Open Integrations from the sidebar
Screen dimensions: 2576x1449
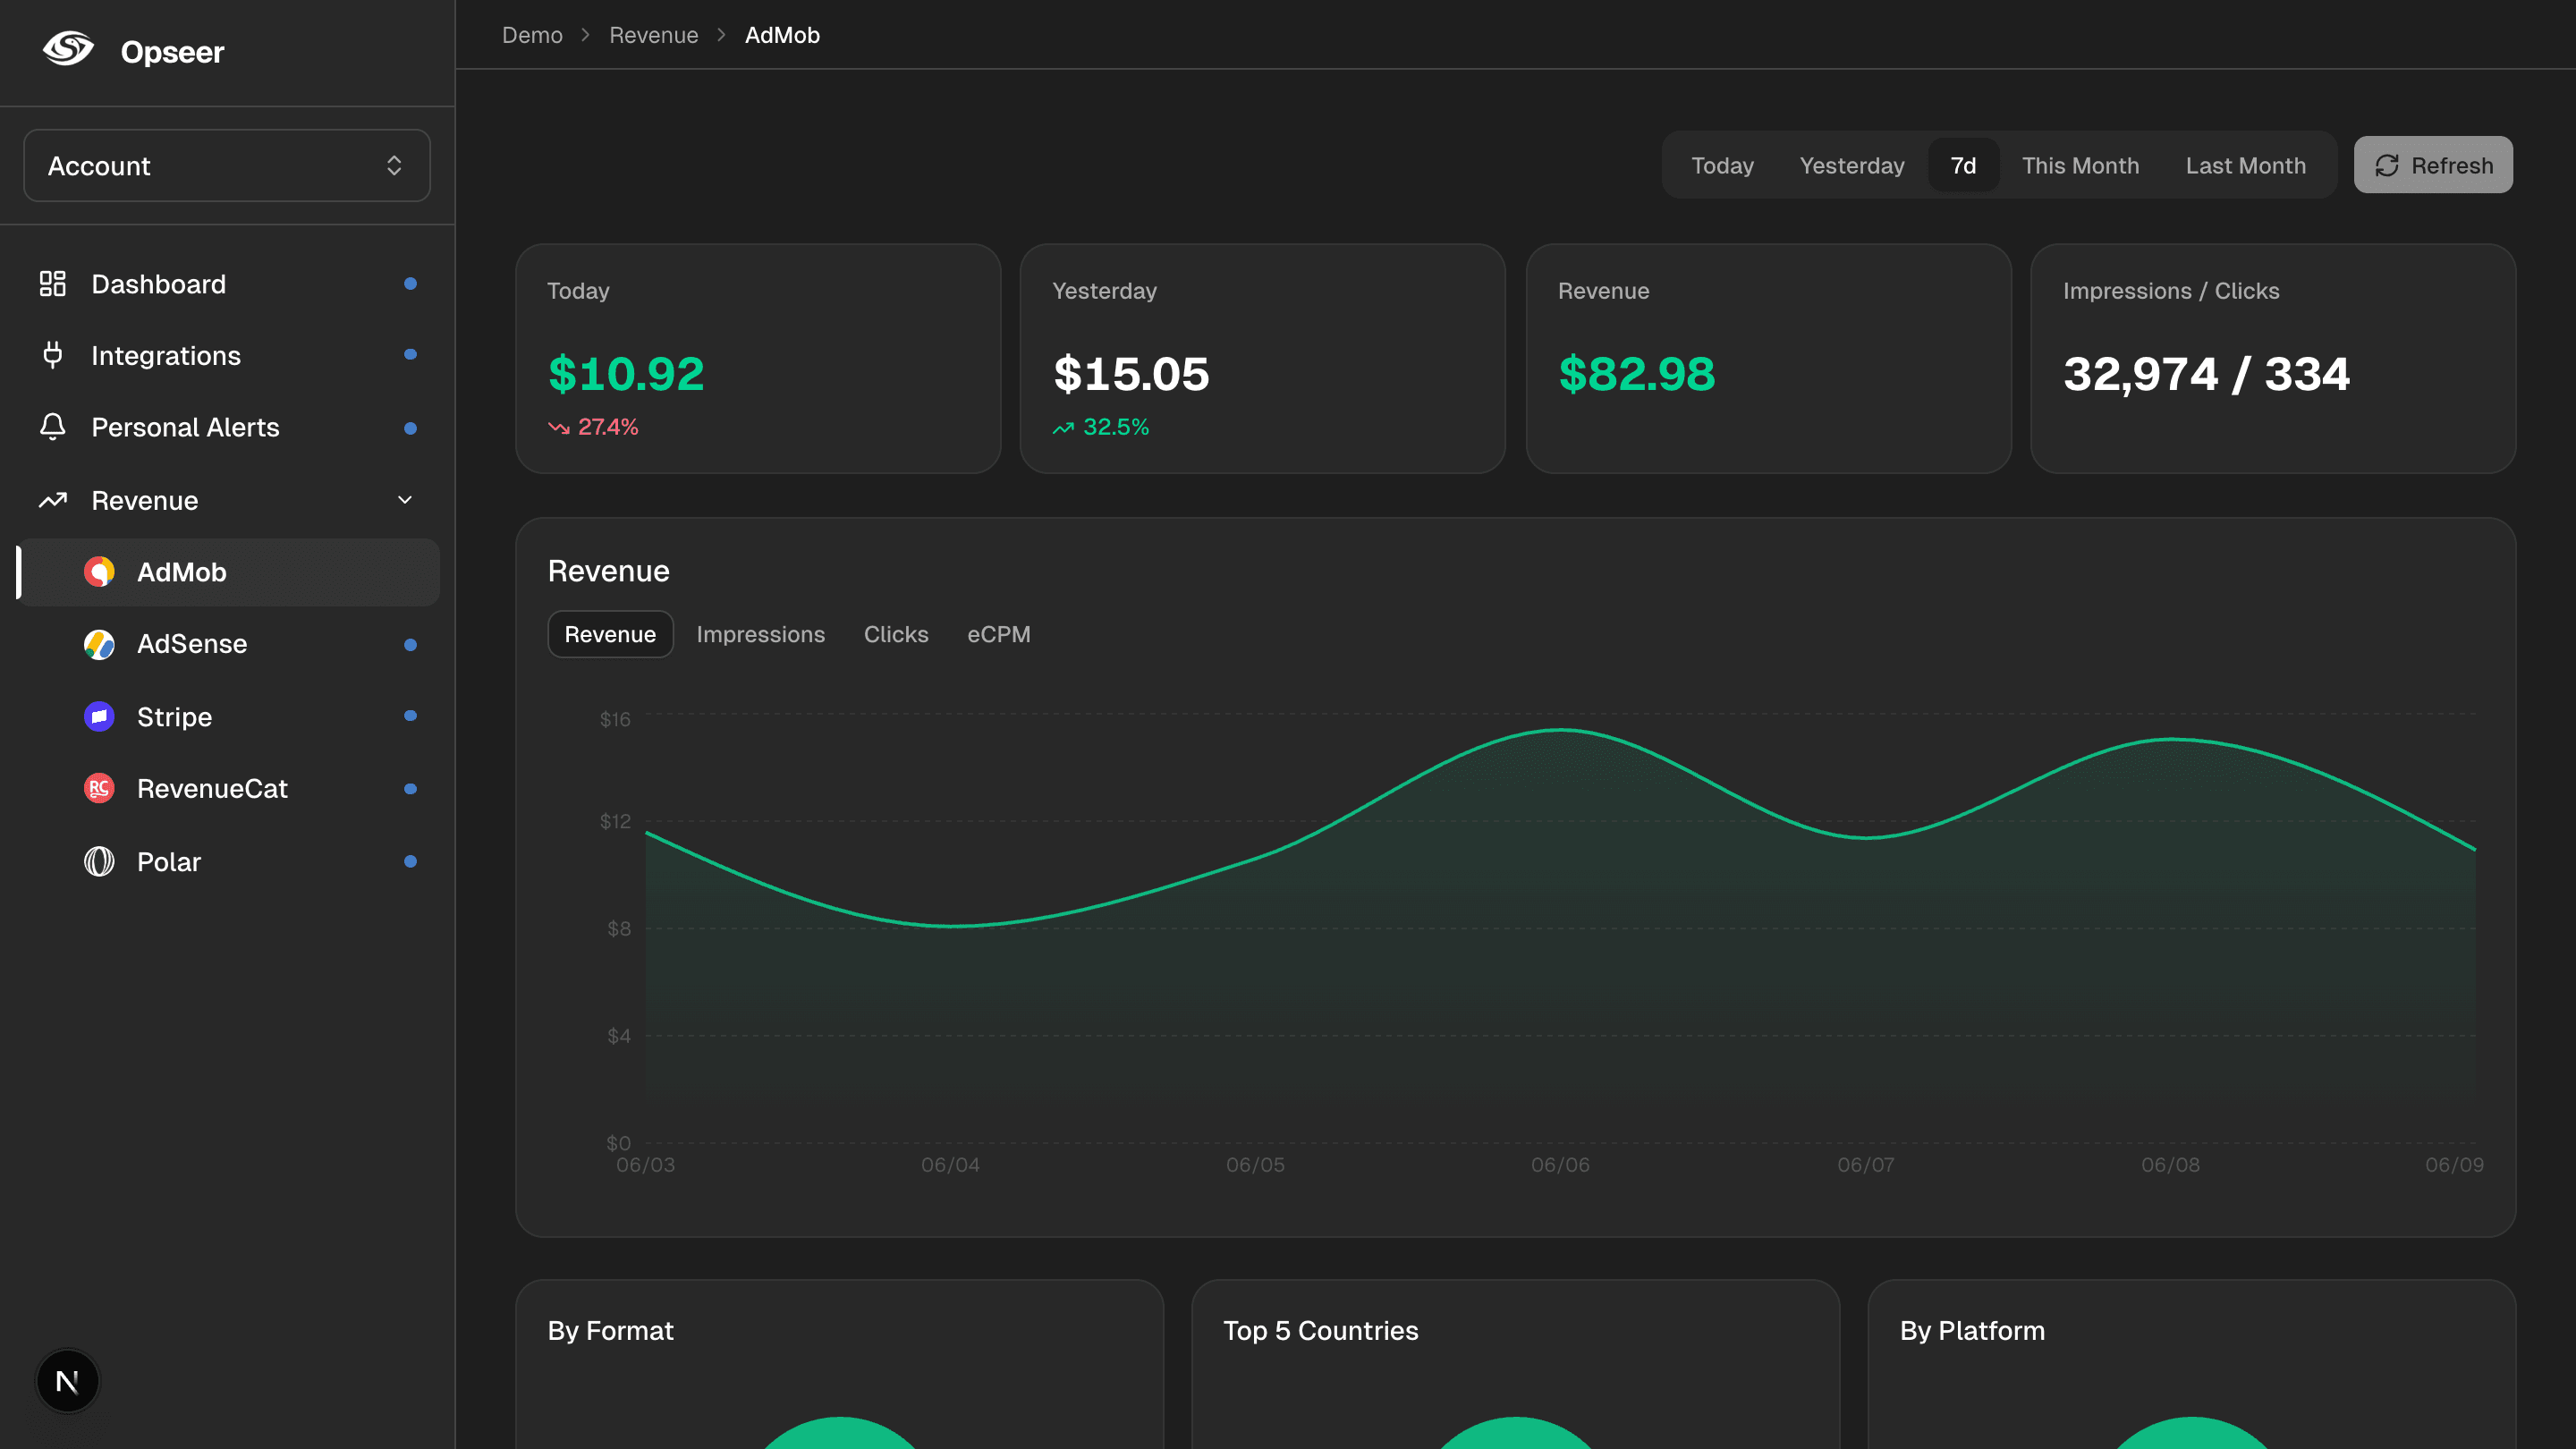point(229,355)
